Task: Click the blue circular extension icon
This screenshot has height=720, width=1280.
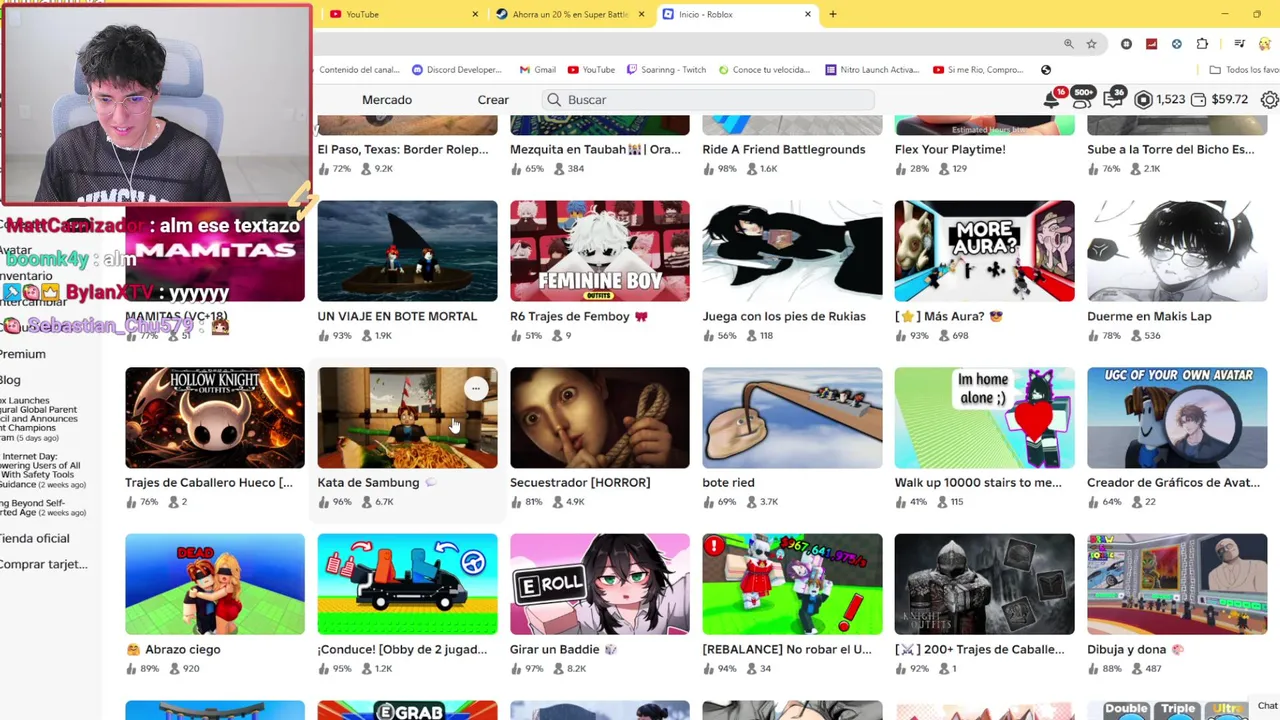Action: (x=1176, y=44)
